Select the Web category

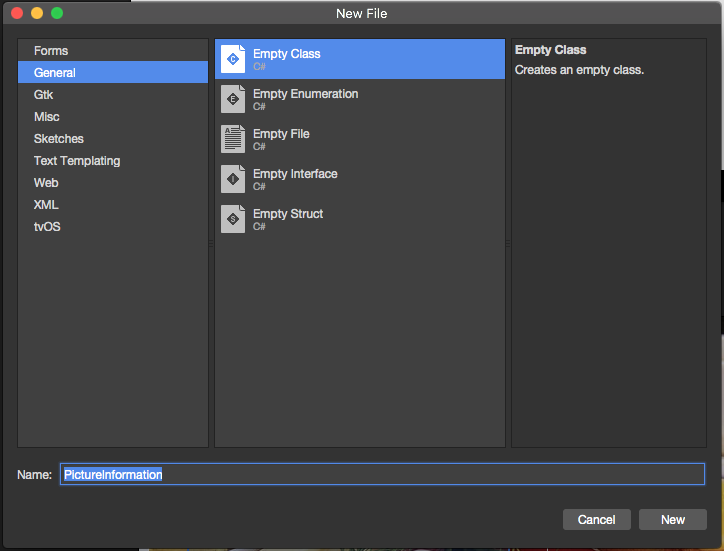(113, 182)
